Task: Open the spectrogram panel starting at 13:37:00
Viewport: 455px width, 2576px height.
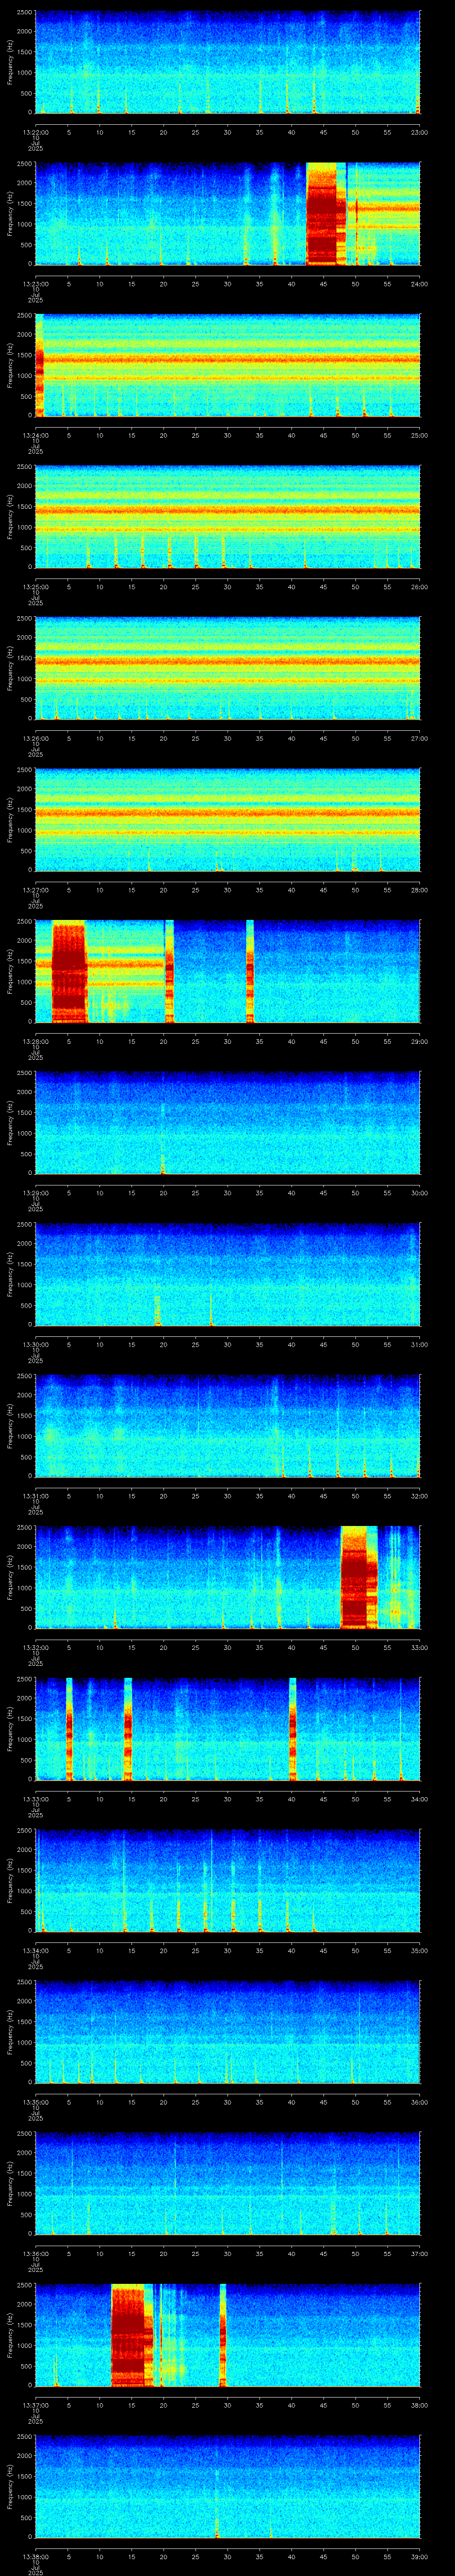Action: click(227, 2336)
